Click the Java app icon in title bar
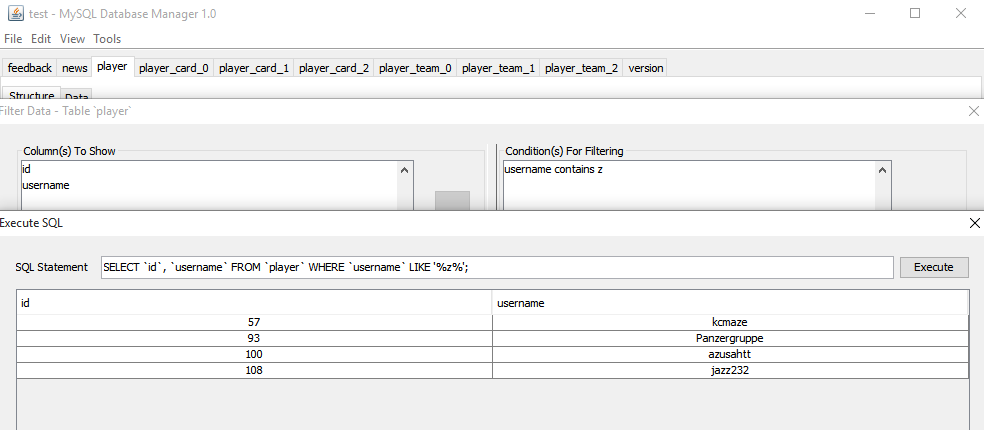This screenshot has width=984, height=430. 16,13
